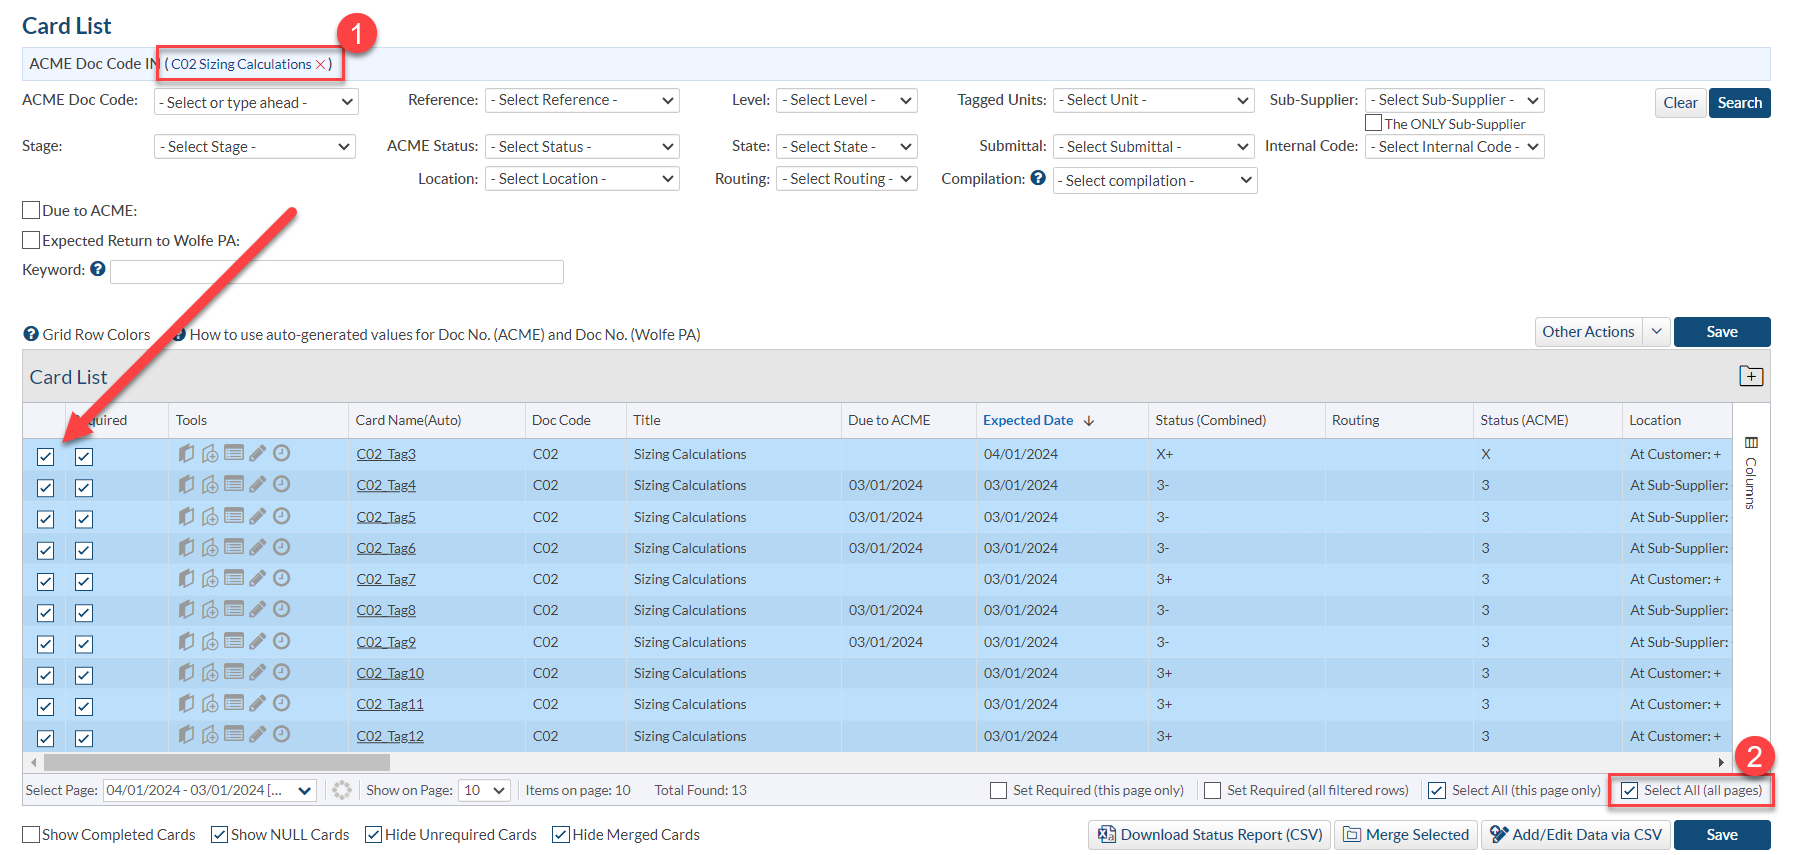Click Due to ACME column header
The height and width of the screenshot is (855, 1793).
click(x=889, y=420)
